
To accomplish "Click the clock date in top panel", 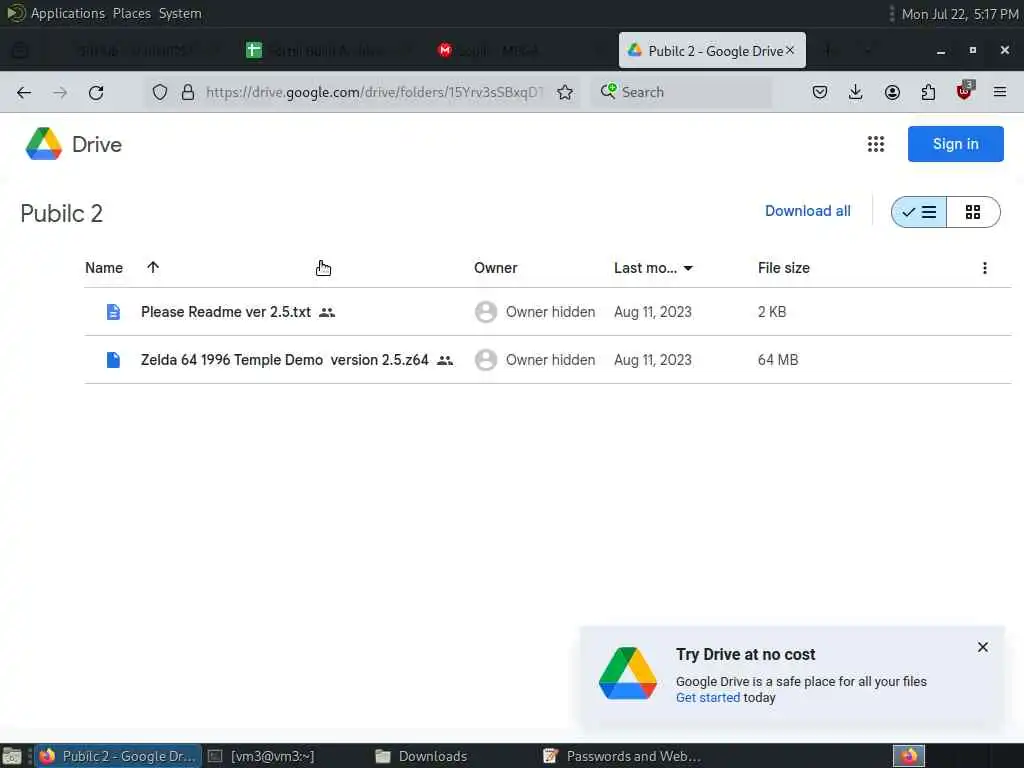I will [x=959, y=14].
